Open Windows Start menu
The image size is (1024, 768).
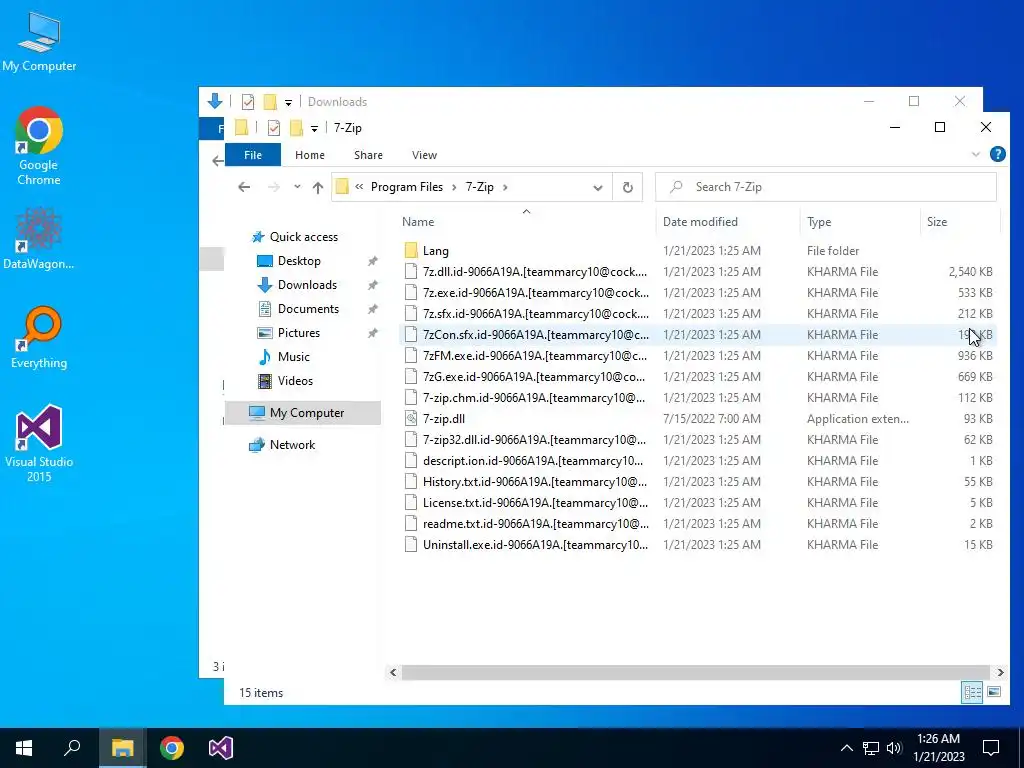[24, 748]
